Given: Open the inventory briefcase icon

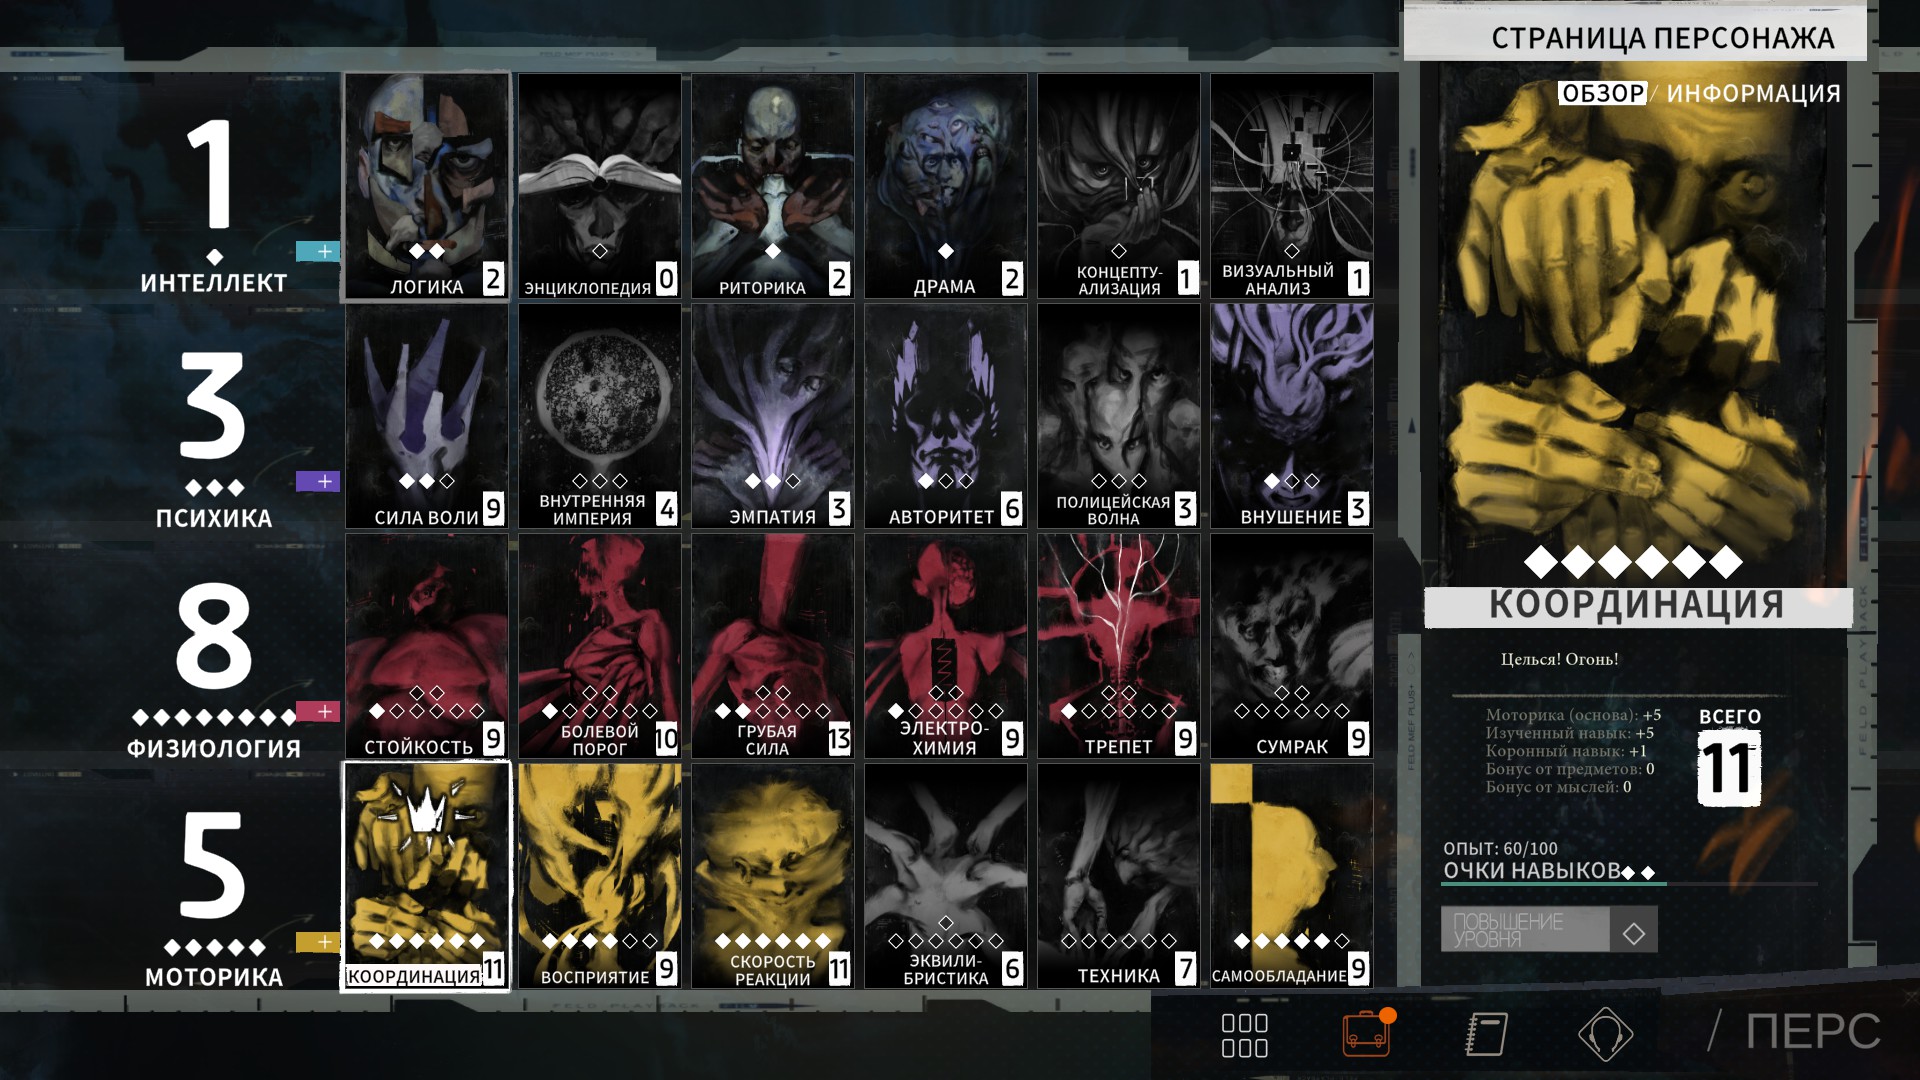Looking at the screenshot, I should point(1367,1033).
